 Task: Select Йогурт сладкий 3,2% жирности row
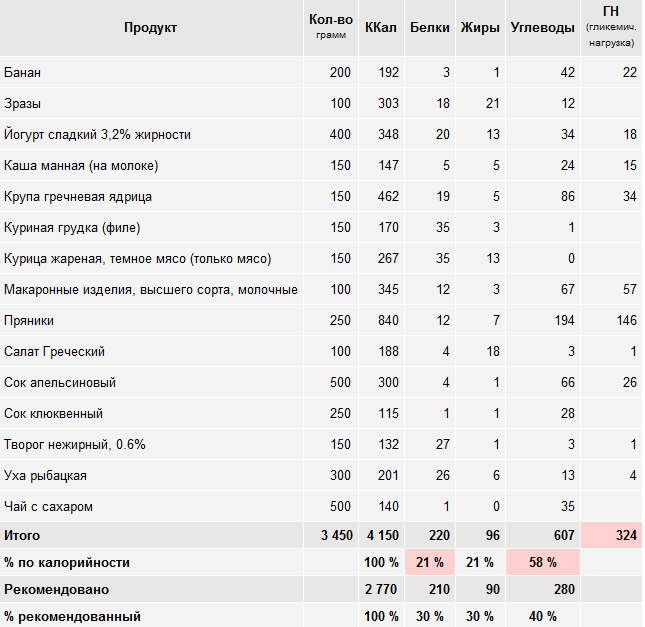coord(321,134)
